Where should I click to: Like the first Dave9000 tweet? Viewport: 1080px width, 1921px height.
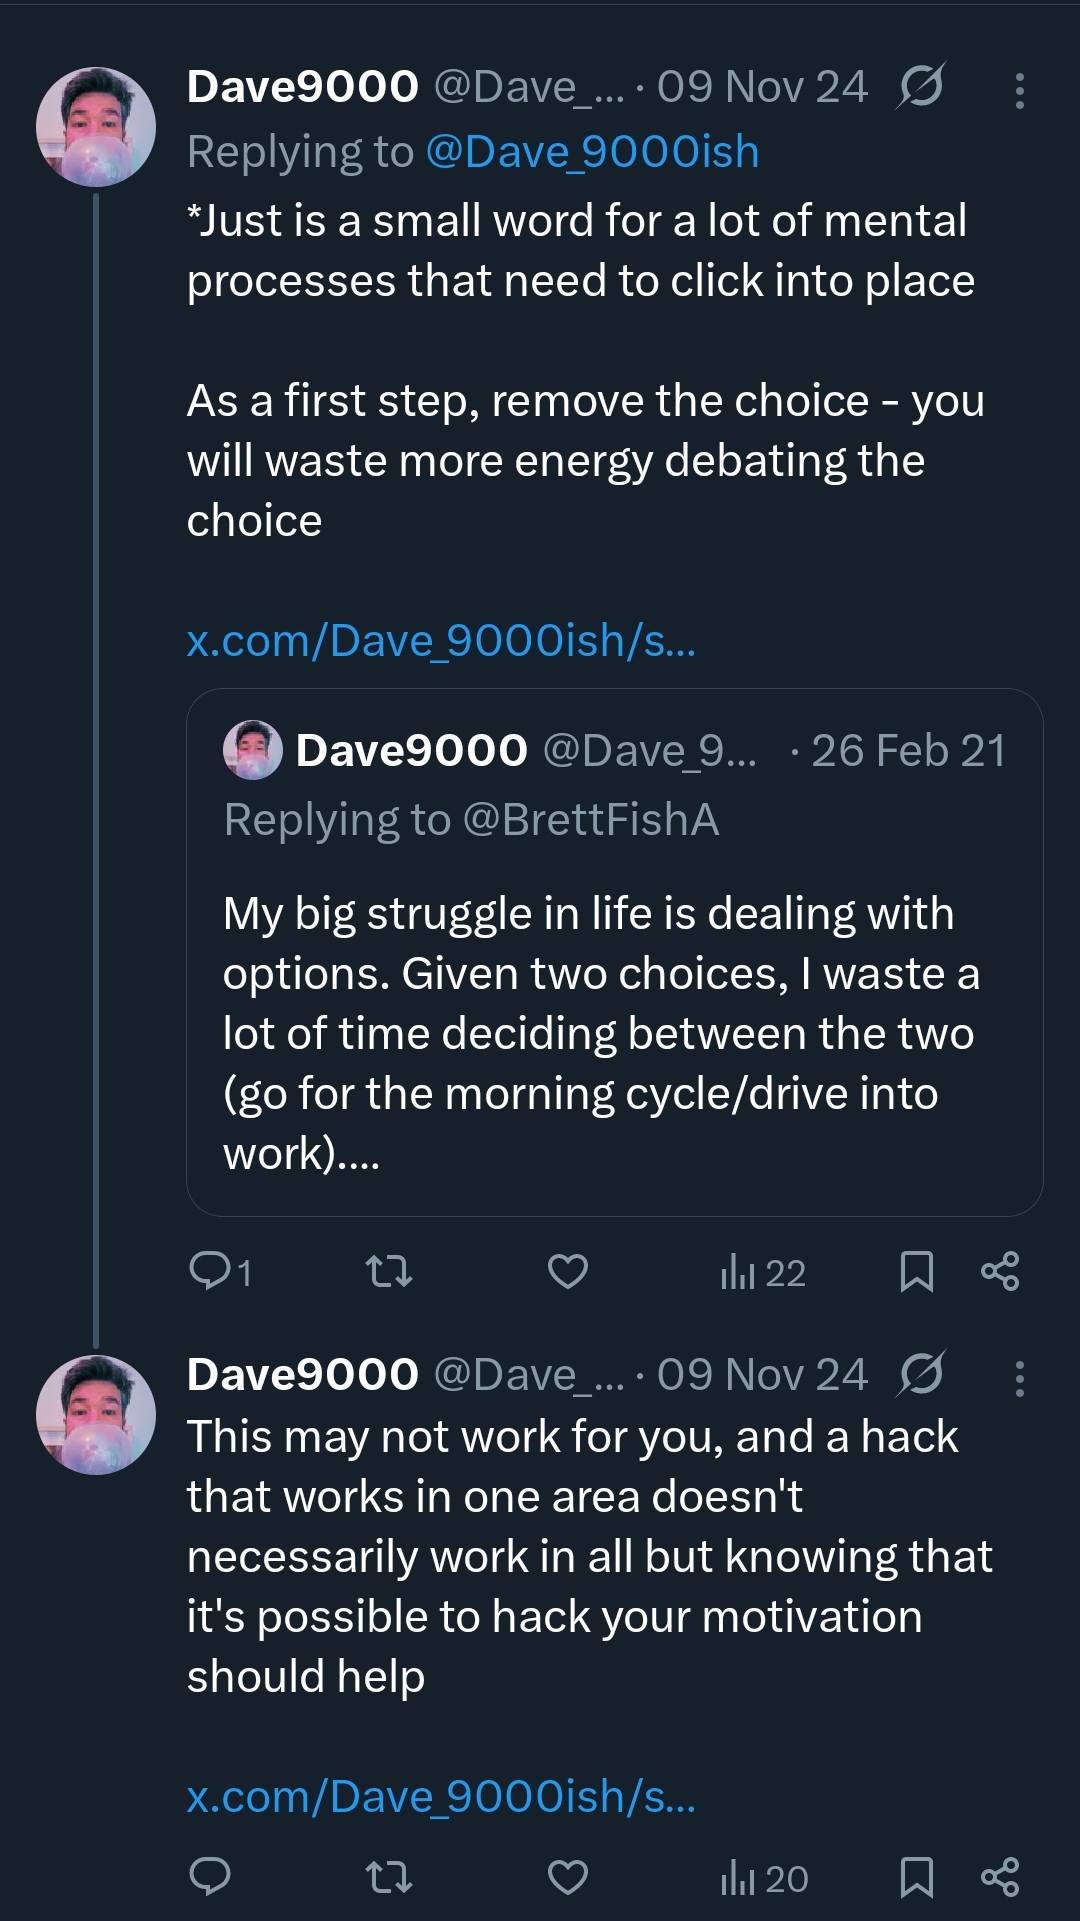(x=567, y=1272)
